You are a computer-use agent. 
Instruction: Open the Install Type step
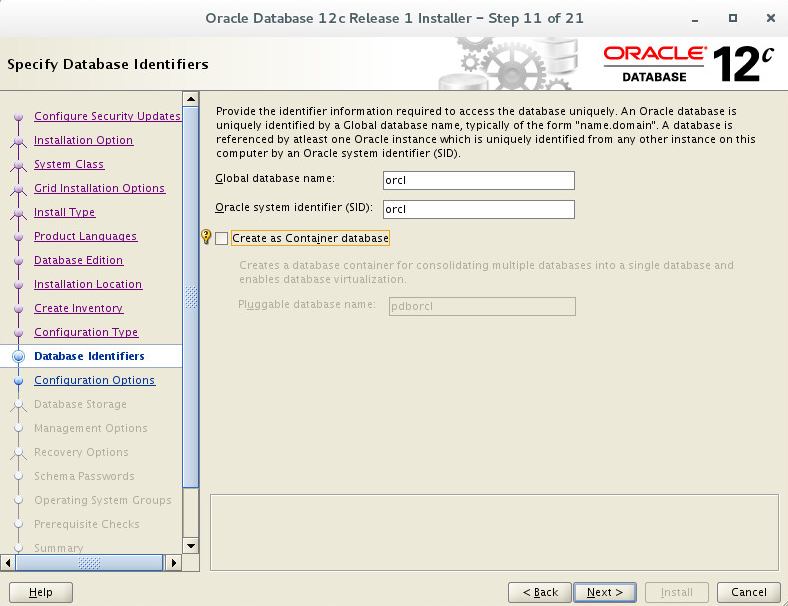(x=64, y=212)
